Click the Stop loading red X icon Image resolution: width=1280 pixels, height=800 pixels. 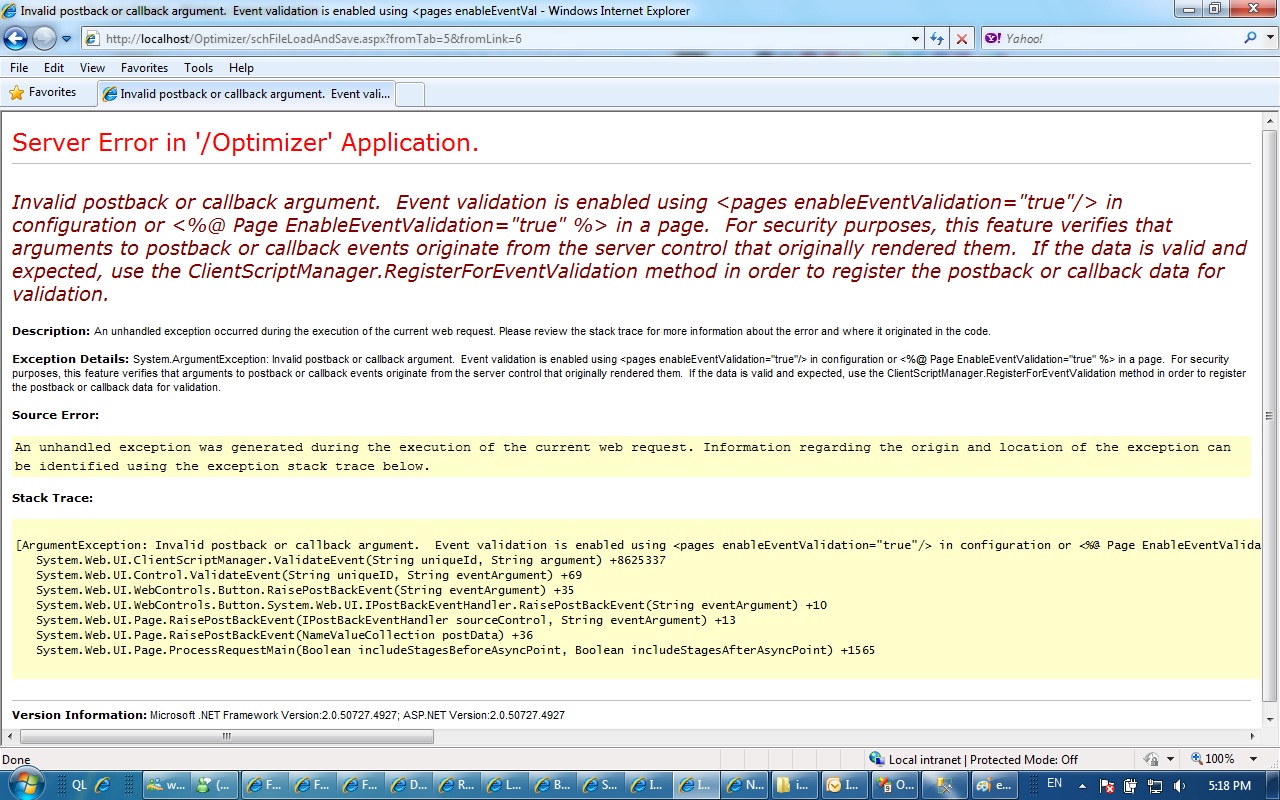961,39
